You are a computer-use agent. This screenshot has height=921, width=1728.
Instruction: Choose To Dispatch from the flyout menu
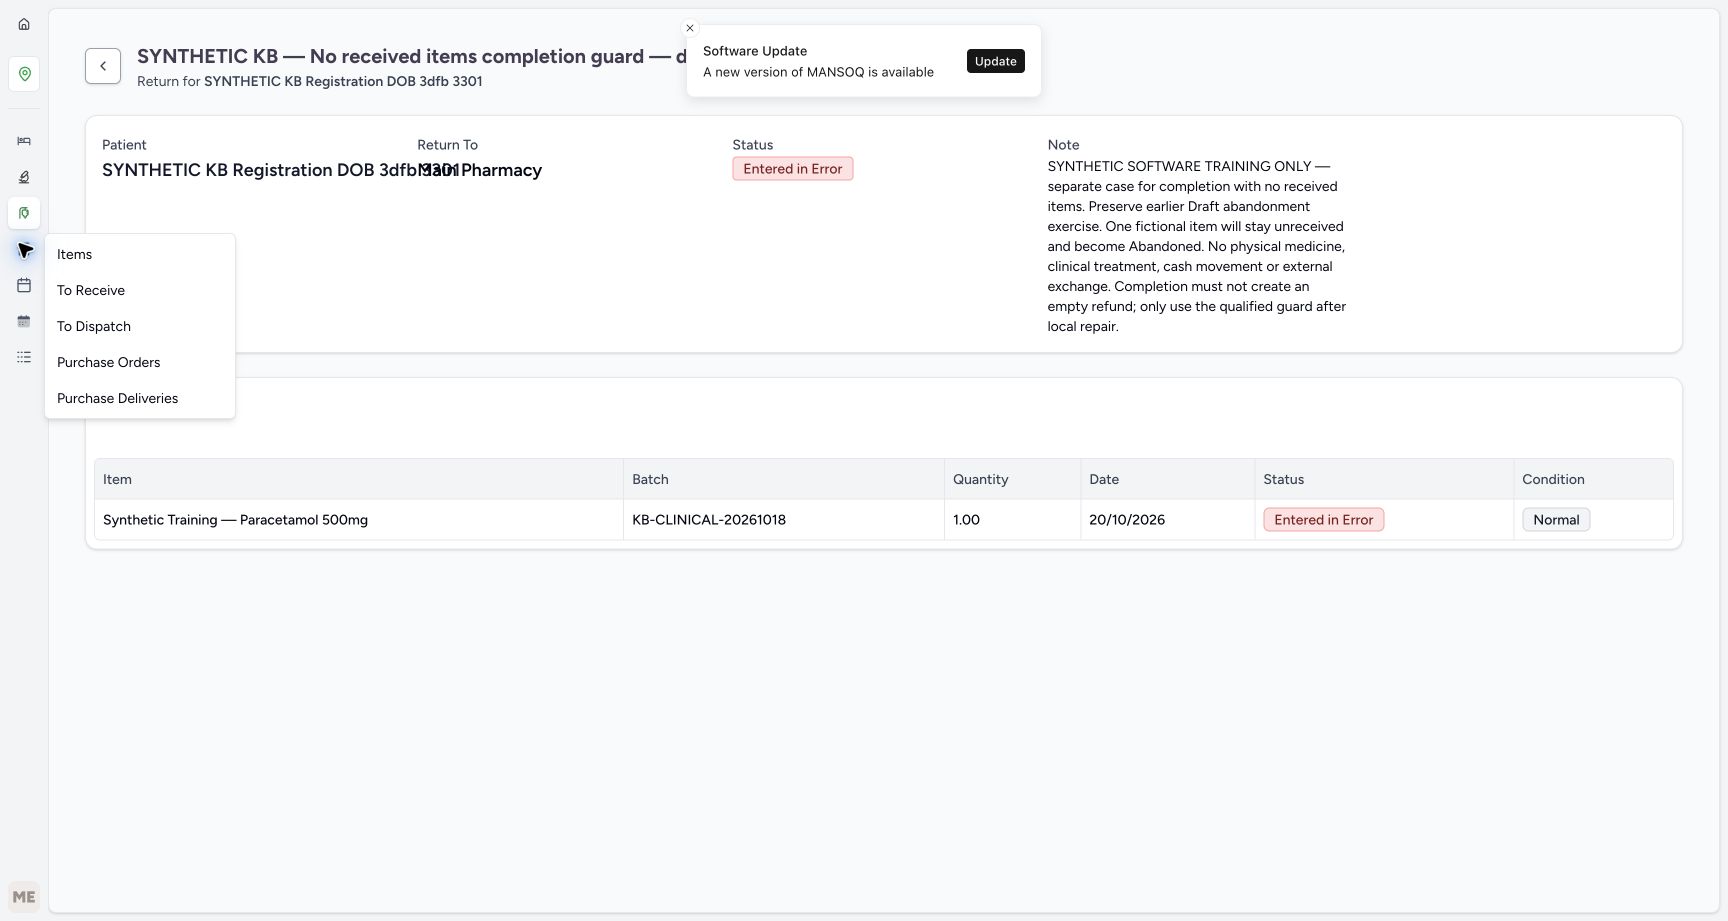click(x=140, y=326)
